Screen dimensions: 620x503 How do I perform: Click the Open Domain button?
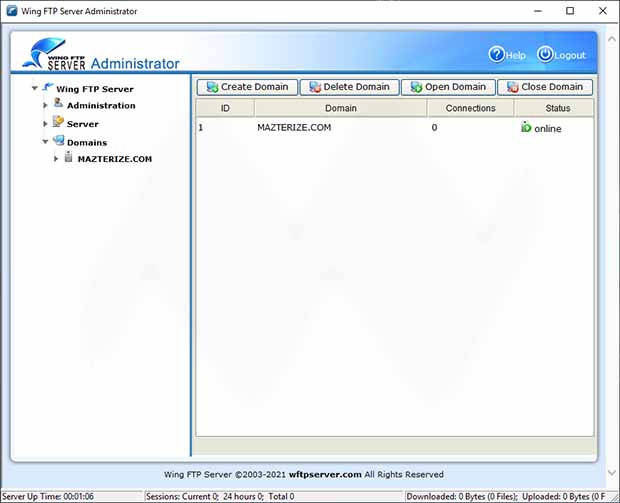pos(448,87)
